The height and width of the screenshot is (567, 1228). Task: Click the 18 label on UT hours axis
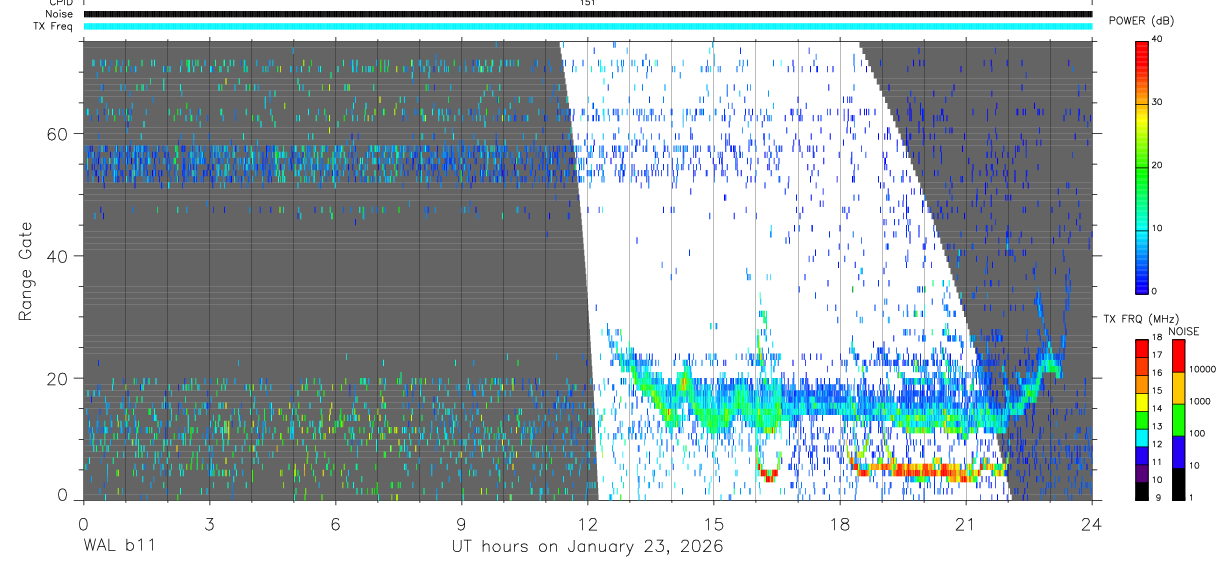point(840,523)
